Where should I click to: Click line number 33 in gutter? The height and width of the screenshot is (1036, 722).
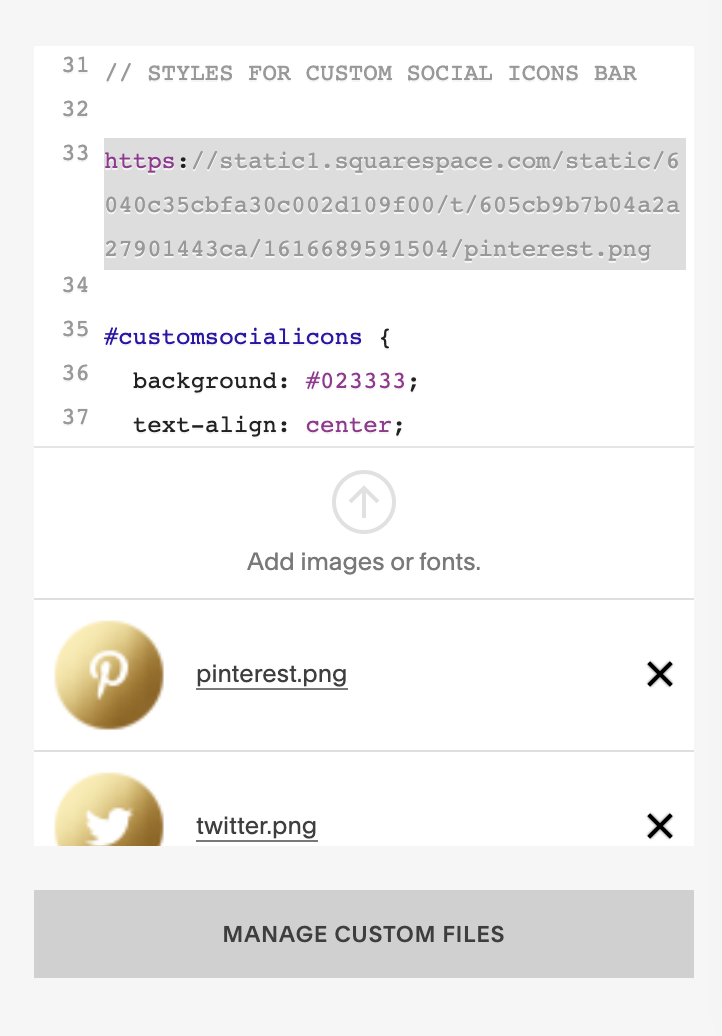(75, 154)
